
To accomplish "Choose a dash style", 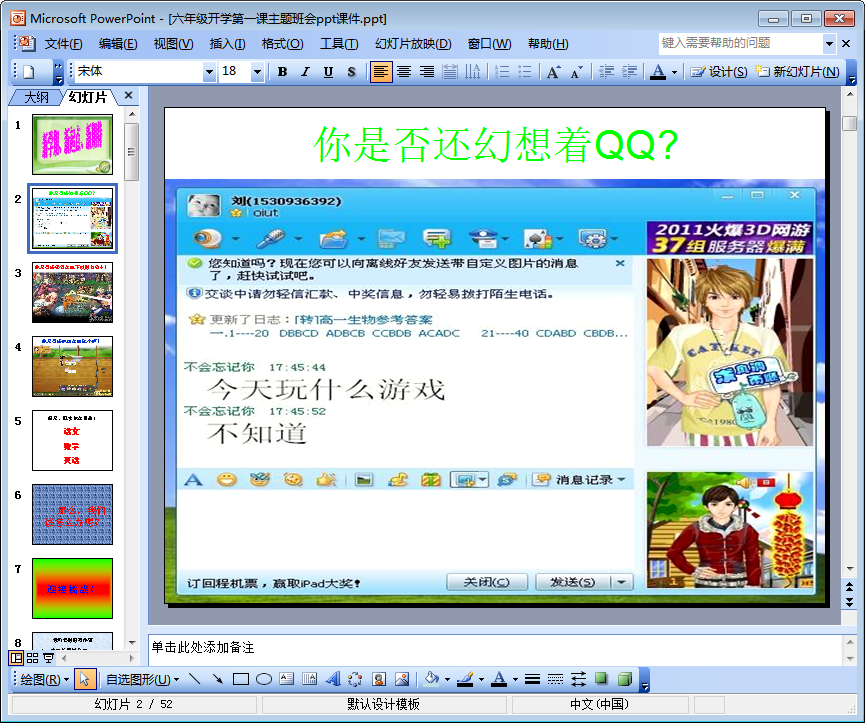I will [556, 679].
